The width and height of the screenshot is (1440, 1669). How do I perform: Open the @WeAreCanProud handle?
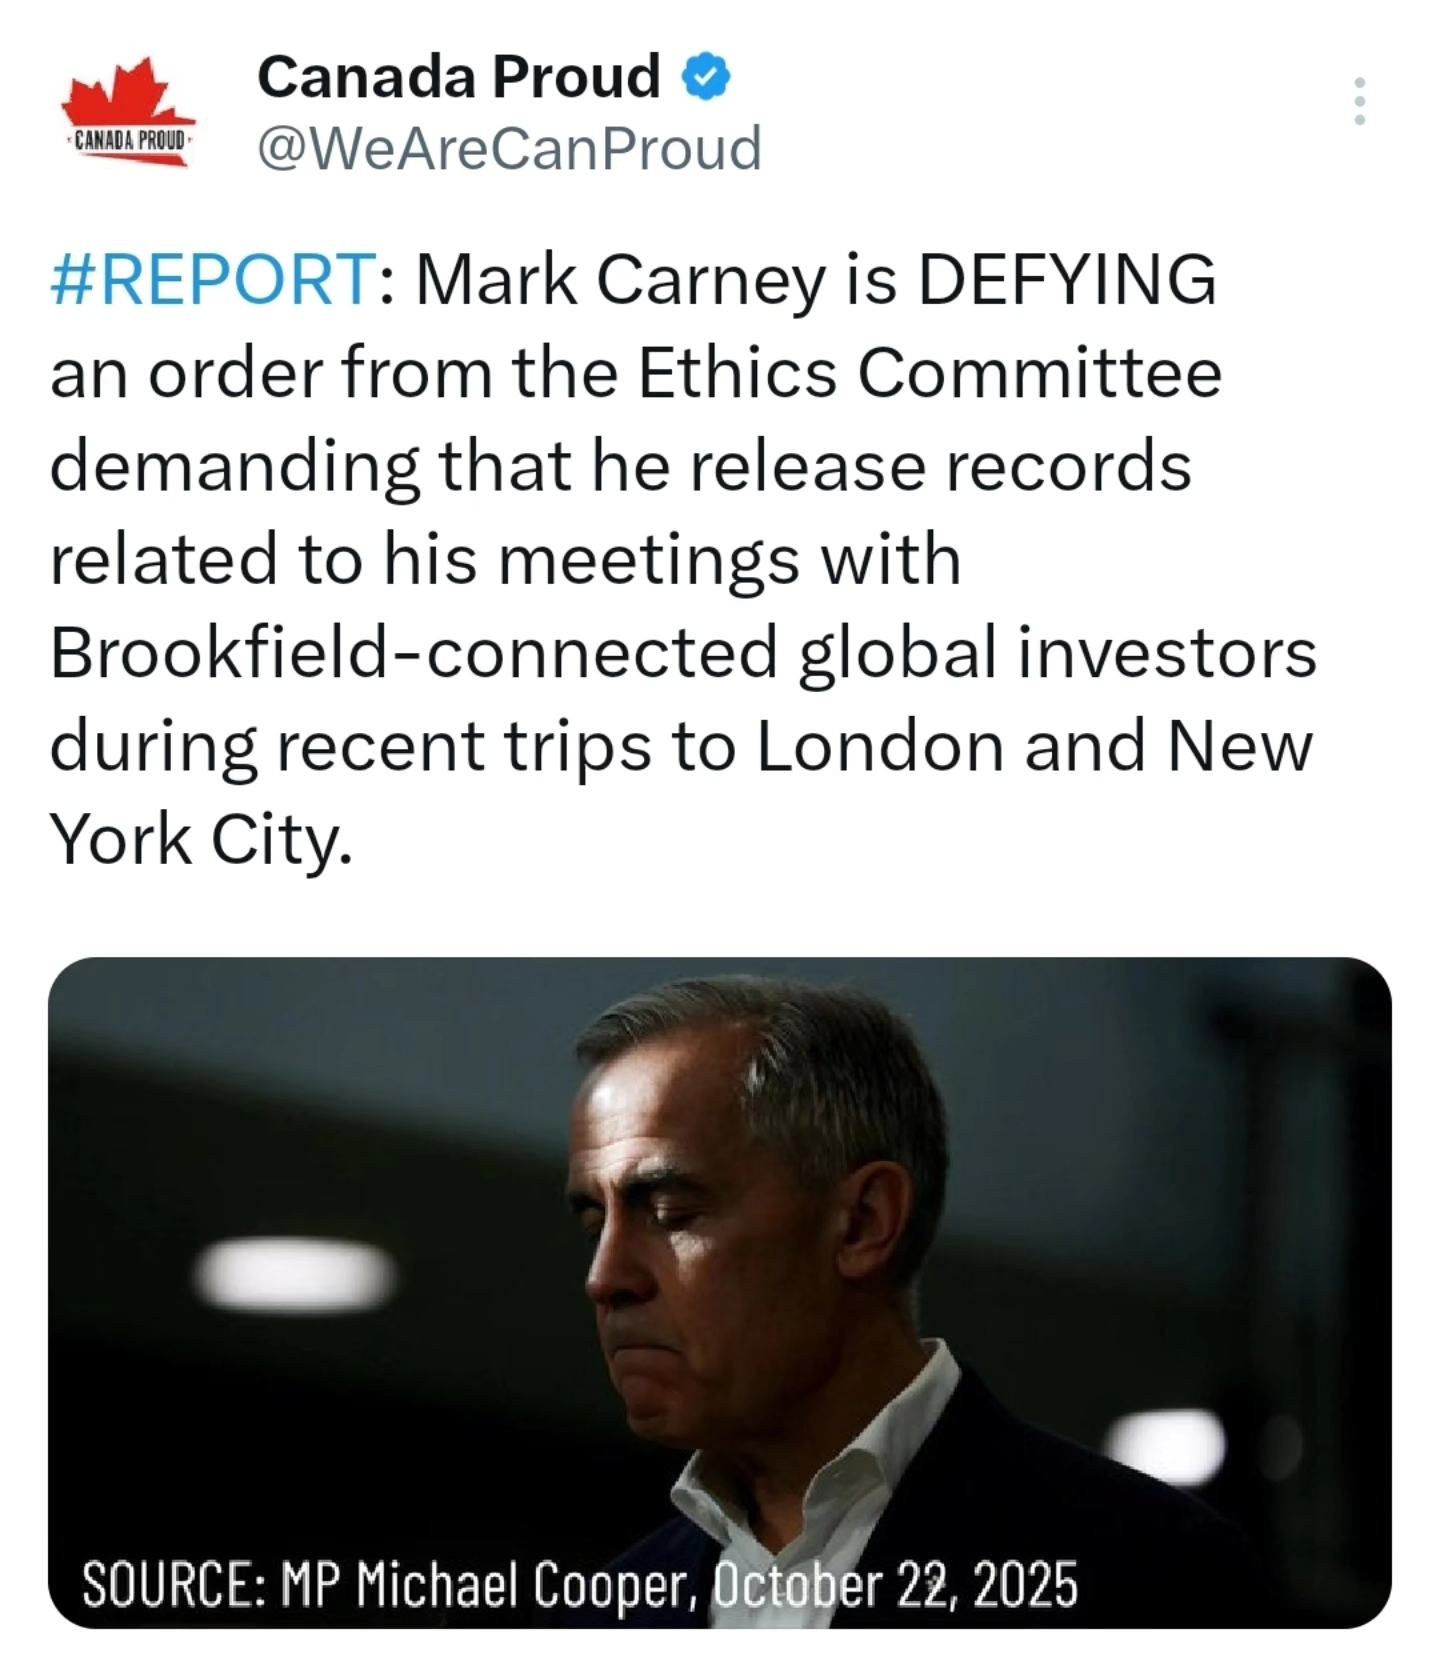(x=509, y=149)
